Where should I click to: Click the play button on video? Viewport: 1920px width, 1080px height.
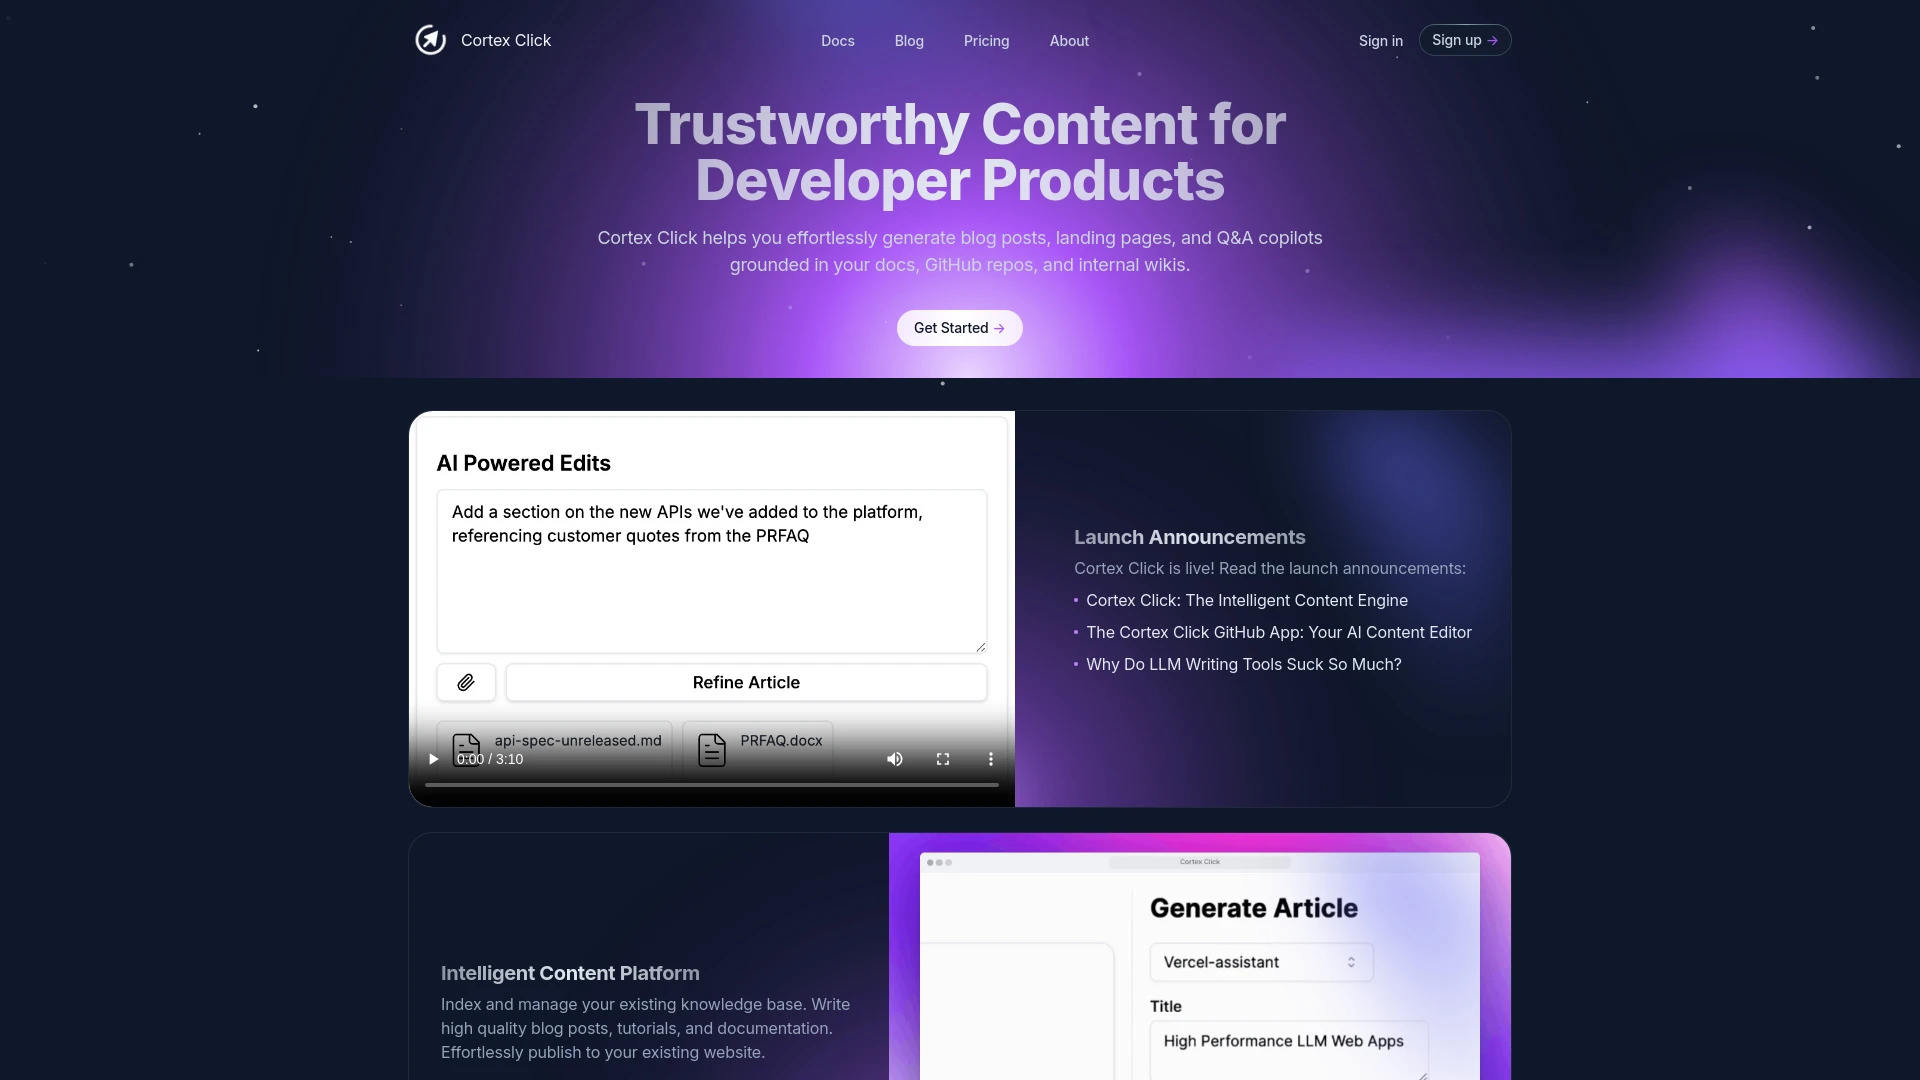[x=434, y=758]
